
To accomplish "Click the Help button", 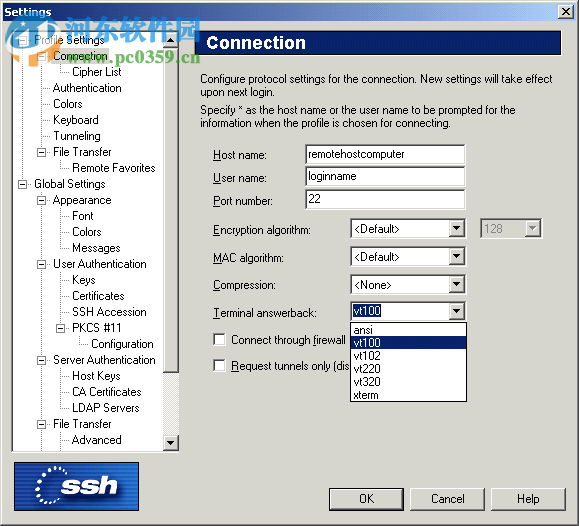I will click(x=528, y=499).
